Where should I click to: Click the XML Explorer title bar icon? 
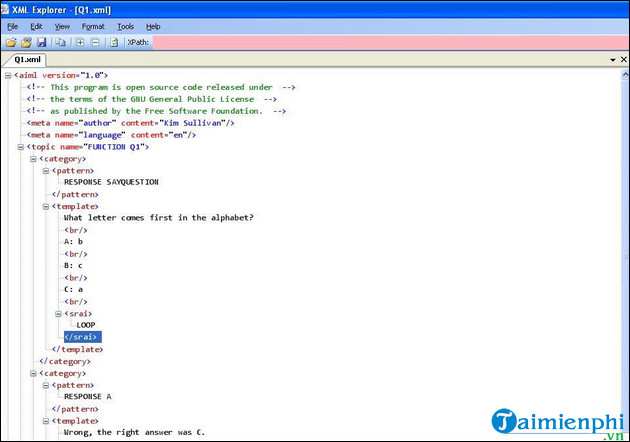click(5, 9)
